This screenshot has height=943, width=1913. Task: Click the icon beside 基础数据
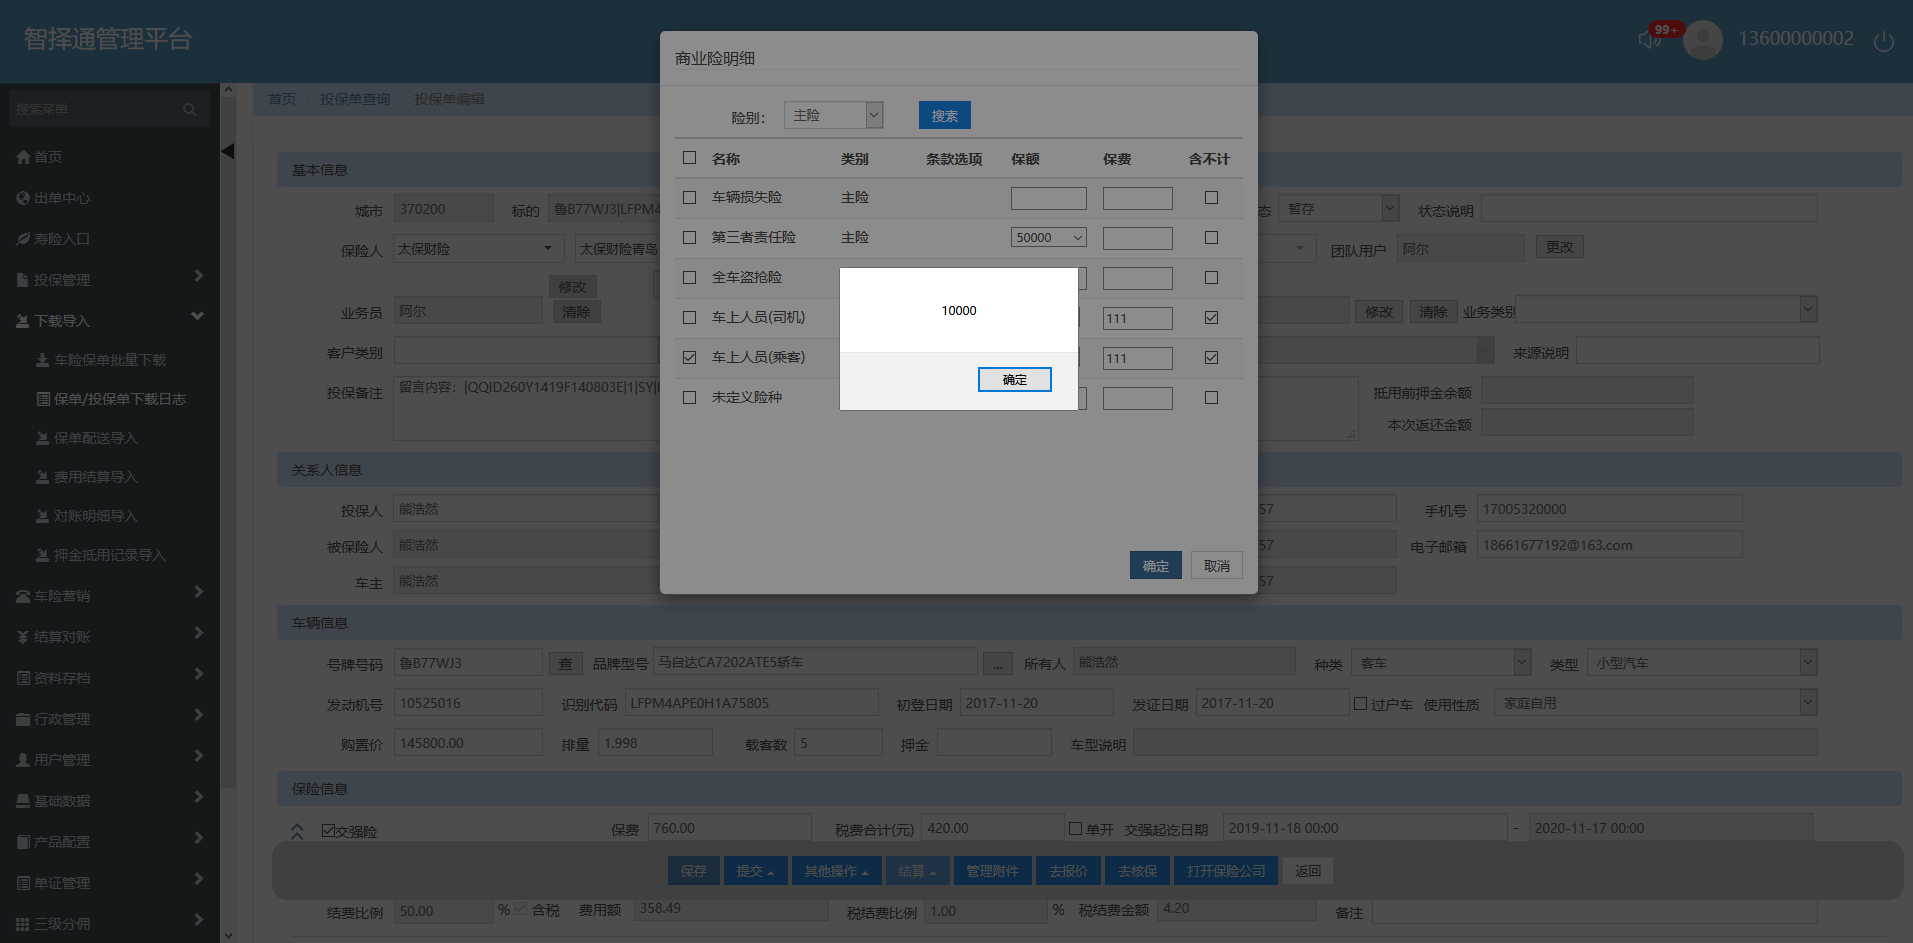click(x=24, y=801)
